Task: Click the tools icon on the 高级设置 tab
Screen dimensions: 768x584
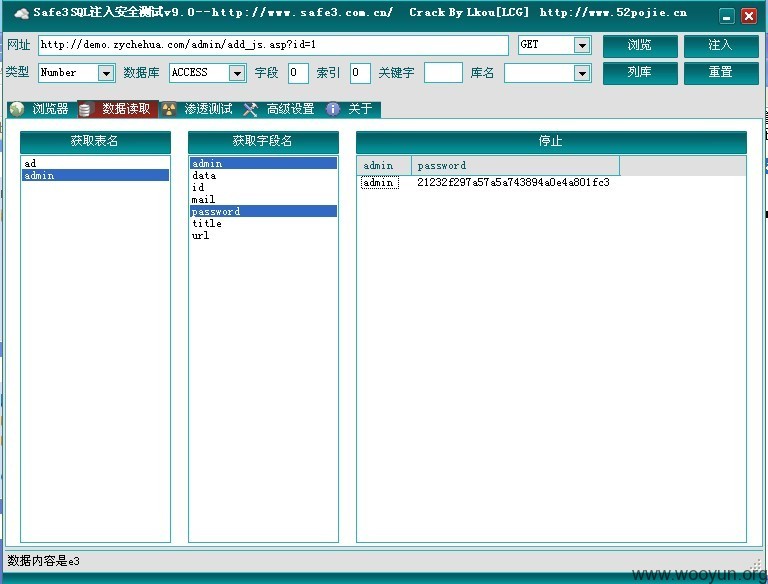Action: tap(250, 109)
